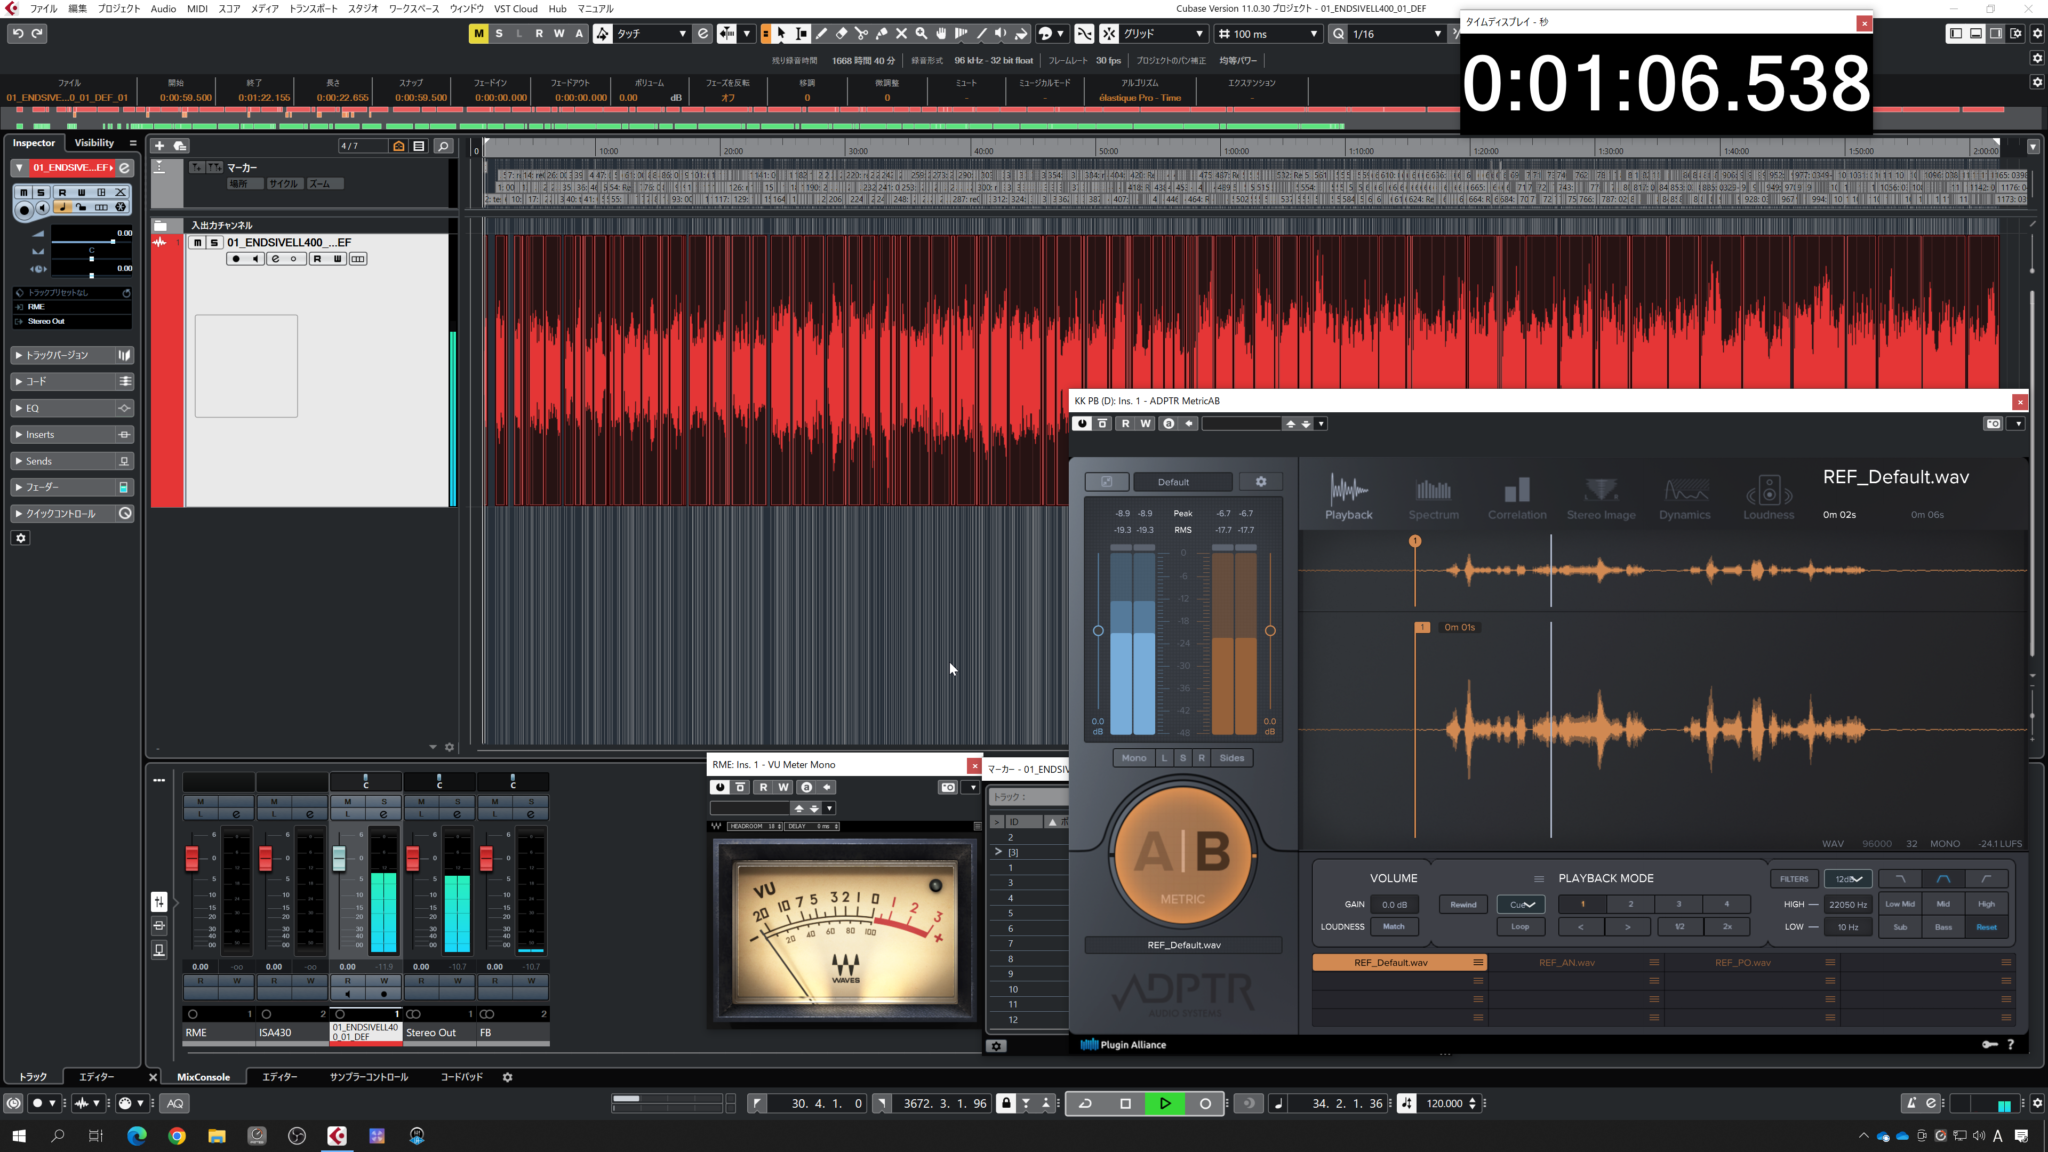Select the REF_AN.wav reference slot
The height and width of the screenshot is (1152, 2048).
pos(1566,963)
